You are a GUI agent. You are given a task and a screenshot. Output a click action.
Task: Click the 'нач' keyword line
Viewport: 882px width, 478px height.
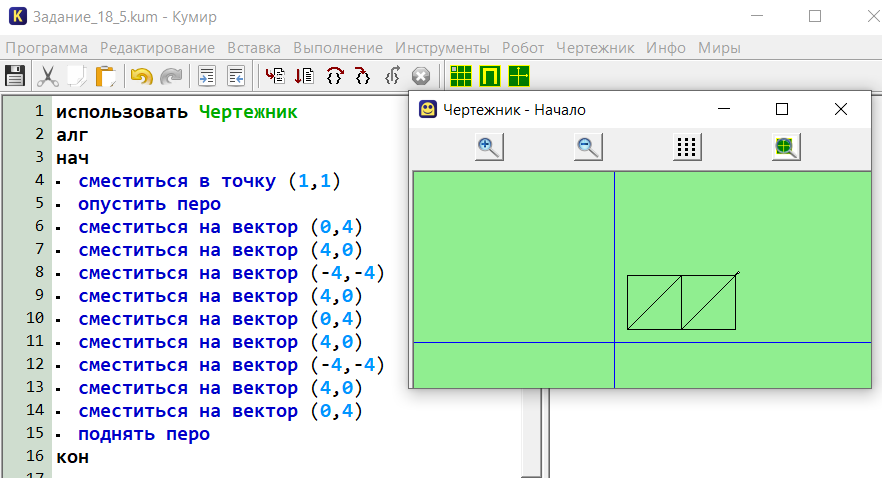pyautogui.click(x=73, y=158)
